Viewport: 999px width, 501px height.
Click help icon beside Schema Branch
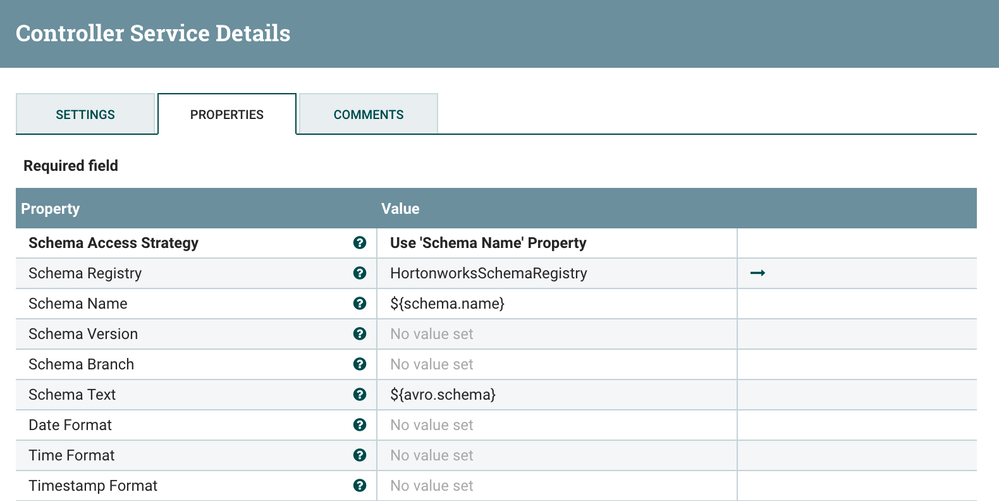360,364
